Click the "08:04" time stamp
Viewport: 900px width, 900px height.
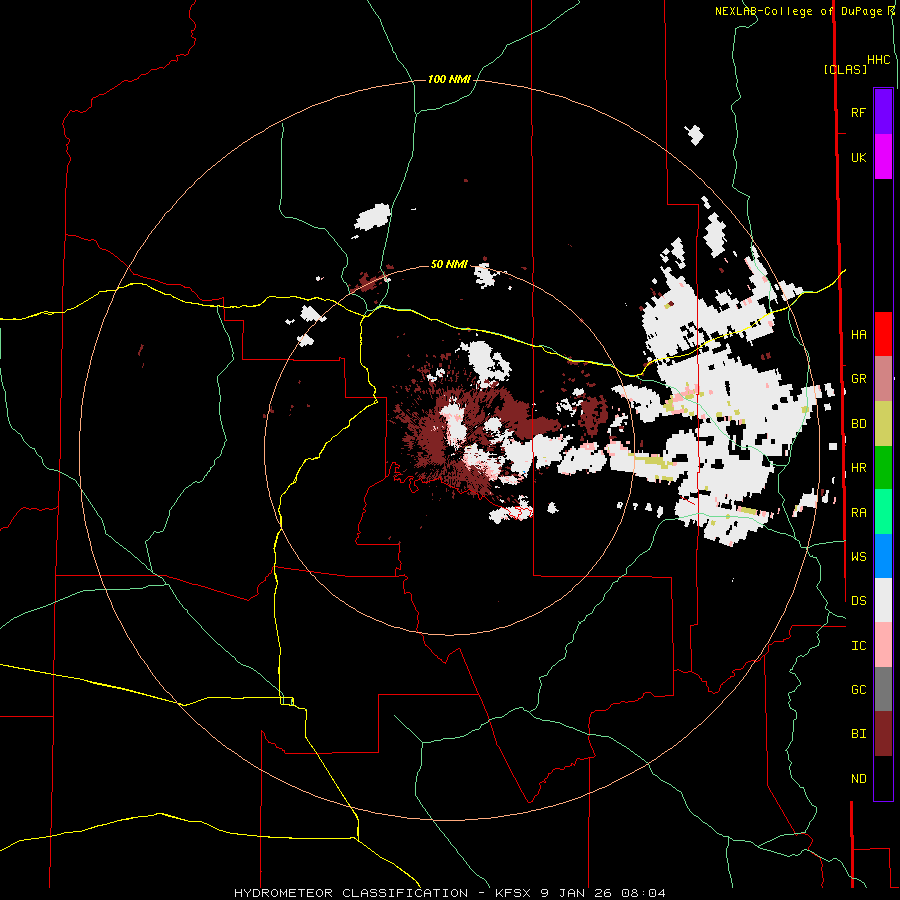(644, 893)
